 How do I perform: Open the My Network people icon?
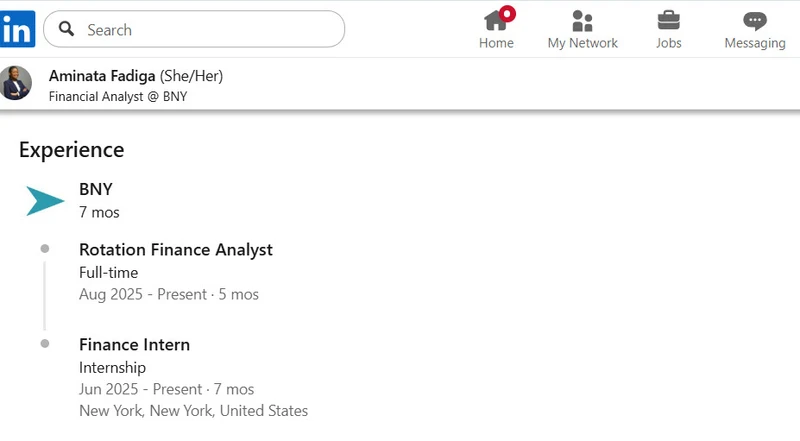pos(582,21)
